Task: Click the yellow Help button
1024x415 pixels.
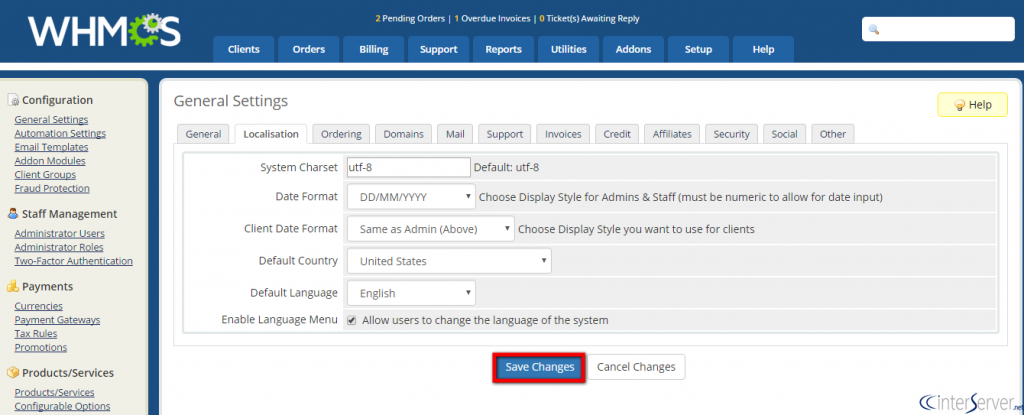Action: click(x=972, y=105)
